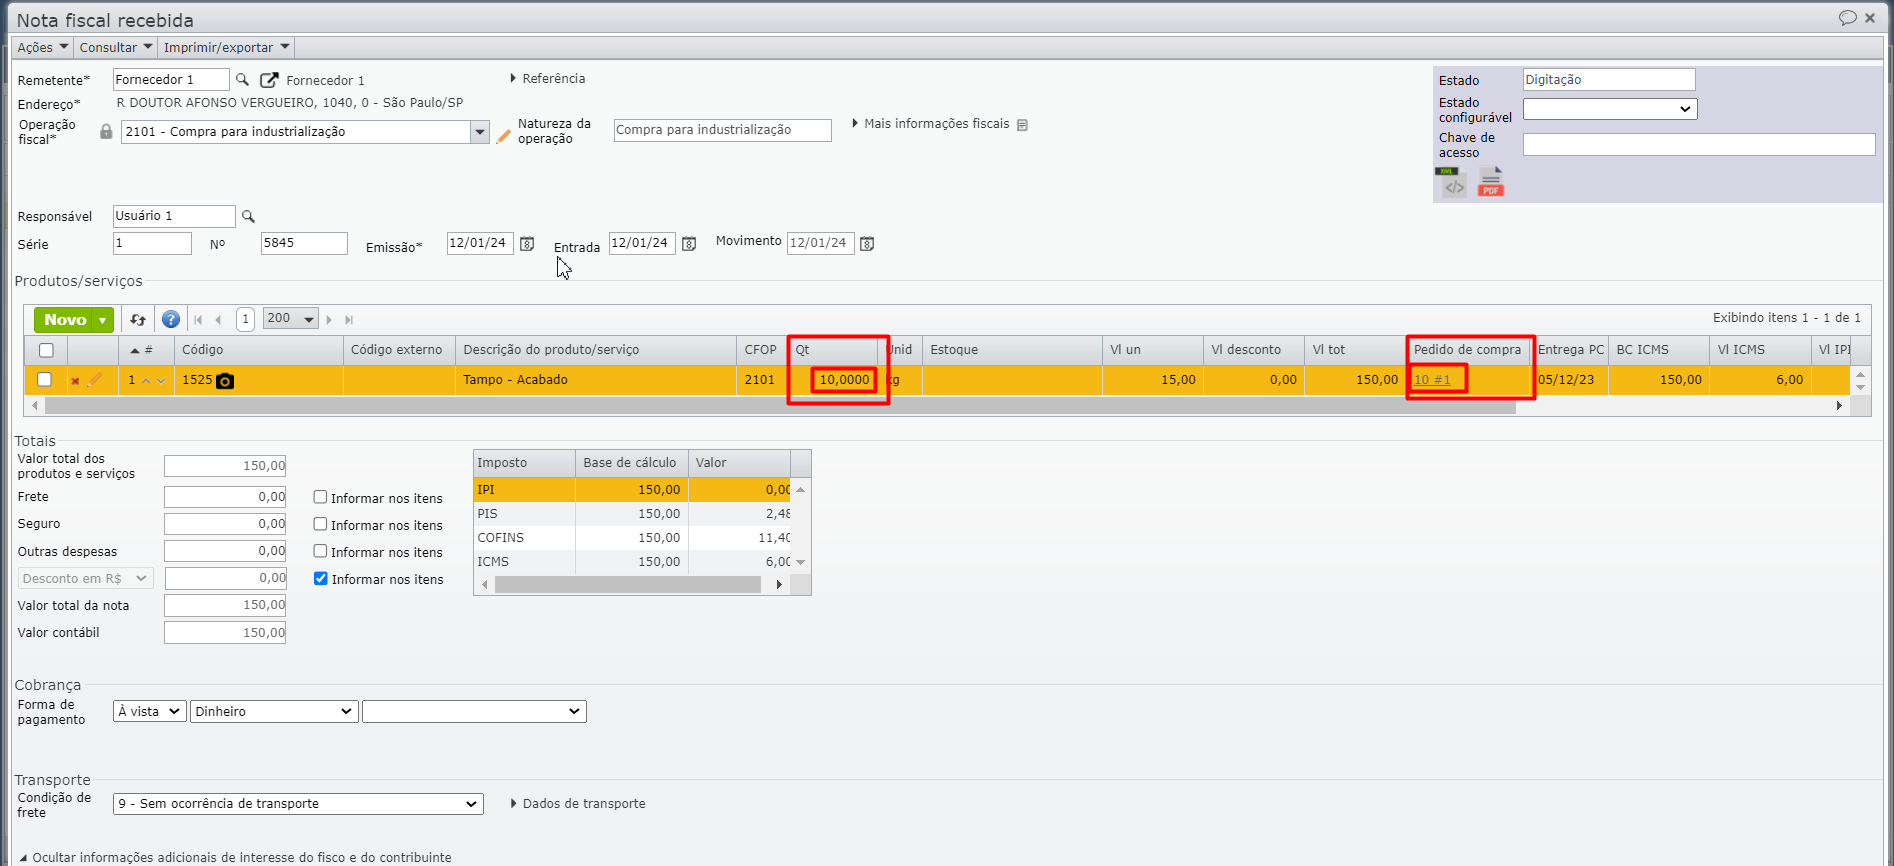Edit the Tampo - Acabado item row
Image resolution: width=1894 pixels, height=866 pixels.
pos(95,380)
